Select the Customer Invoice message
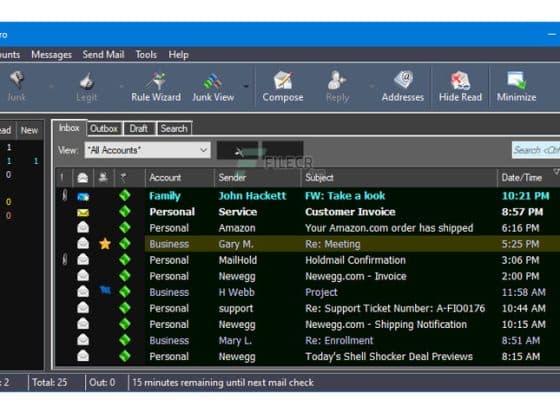 pos(350,212)
